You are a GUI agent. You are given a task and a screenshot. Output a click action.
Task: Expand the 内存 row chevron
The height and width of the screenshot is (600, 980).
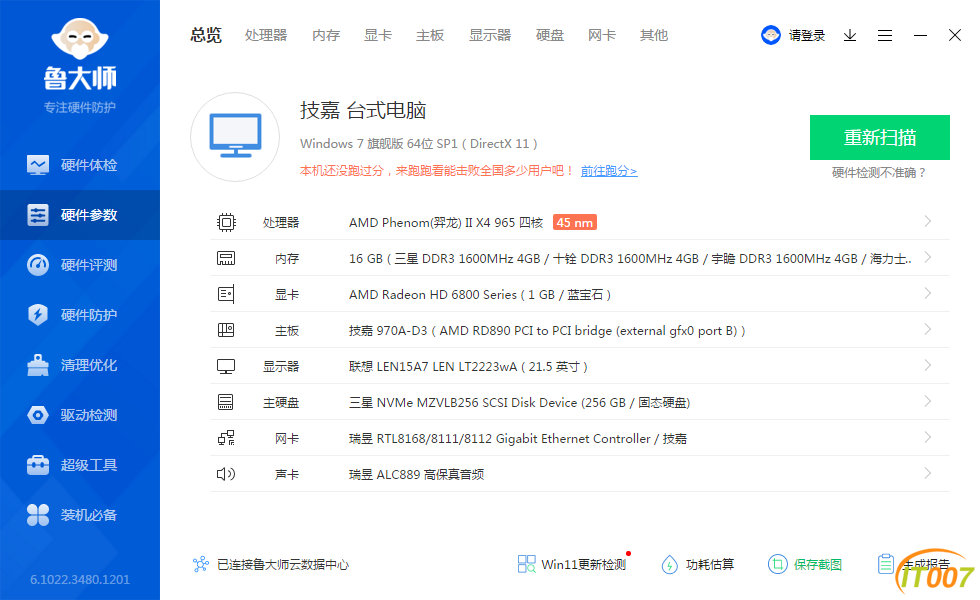click(x=928, y=257)
